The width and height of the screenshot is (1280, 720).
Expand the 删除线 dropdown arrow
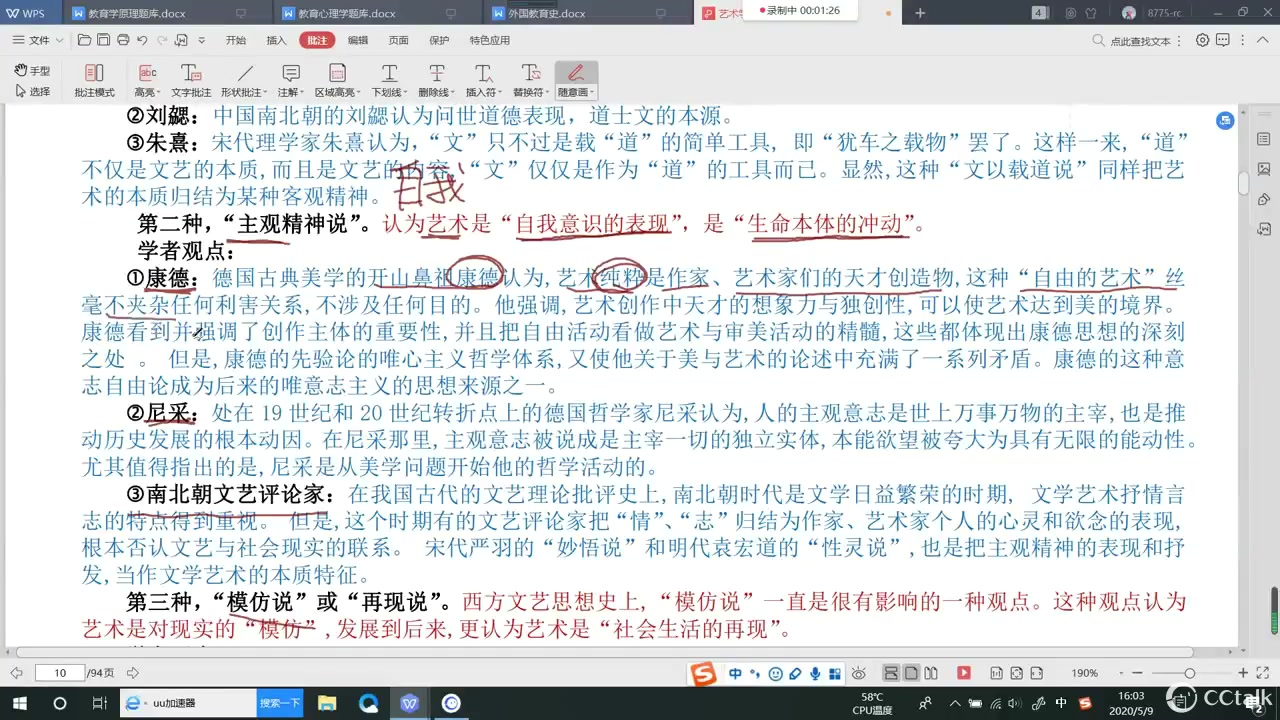point(454,92)
